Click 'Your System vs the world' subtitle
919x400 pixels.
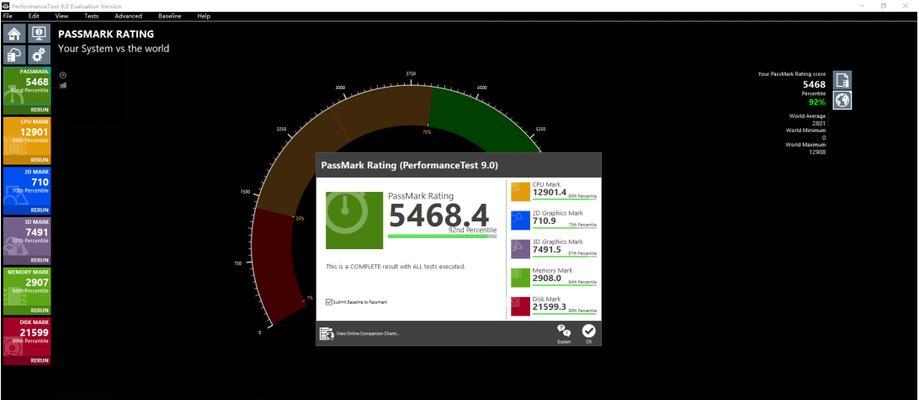114,49
